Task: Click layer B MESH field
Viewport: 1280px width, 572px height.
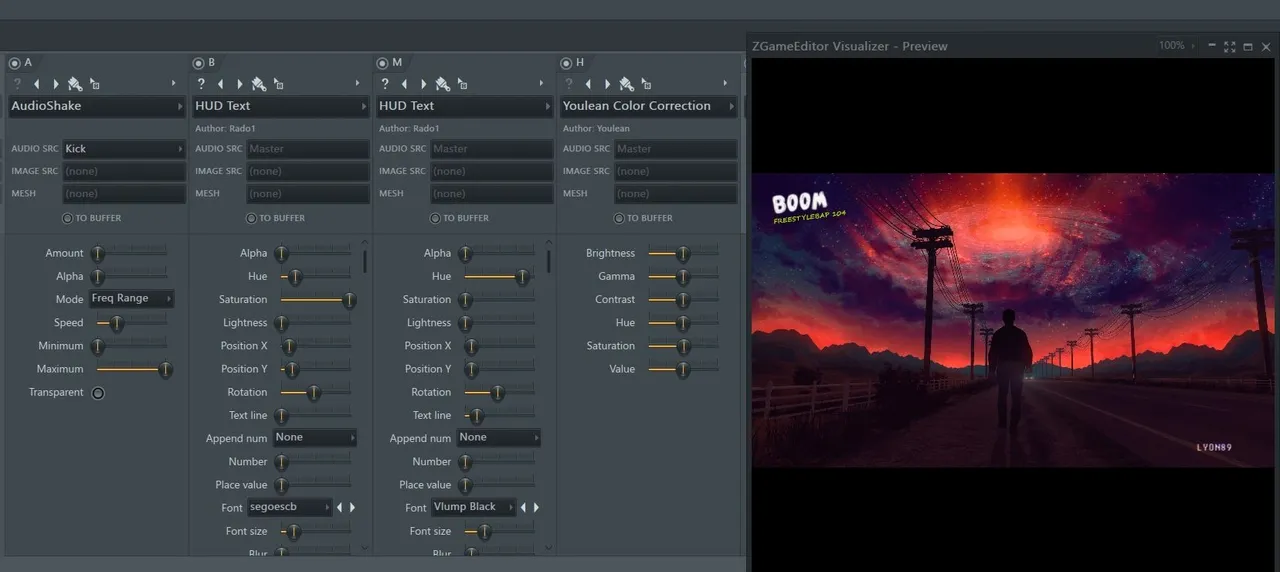Action: click(308, 193)
